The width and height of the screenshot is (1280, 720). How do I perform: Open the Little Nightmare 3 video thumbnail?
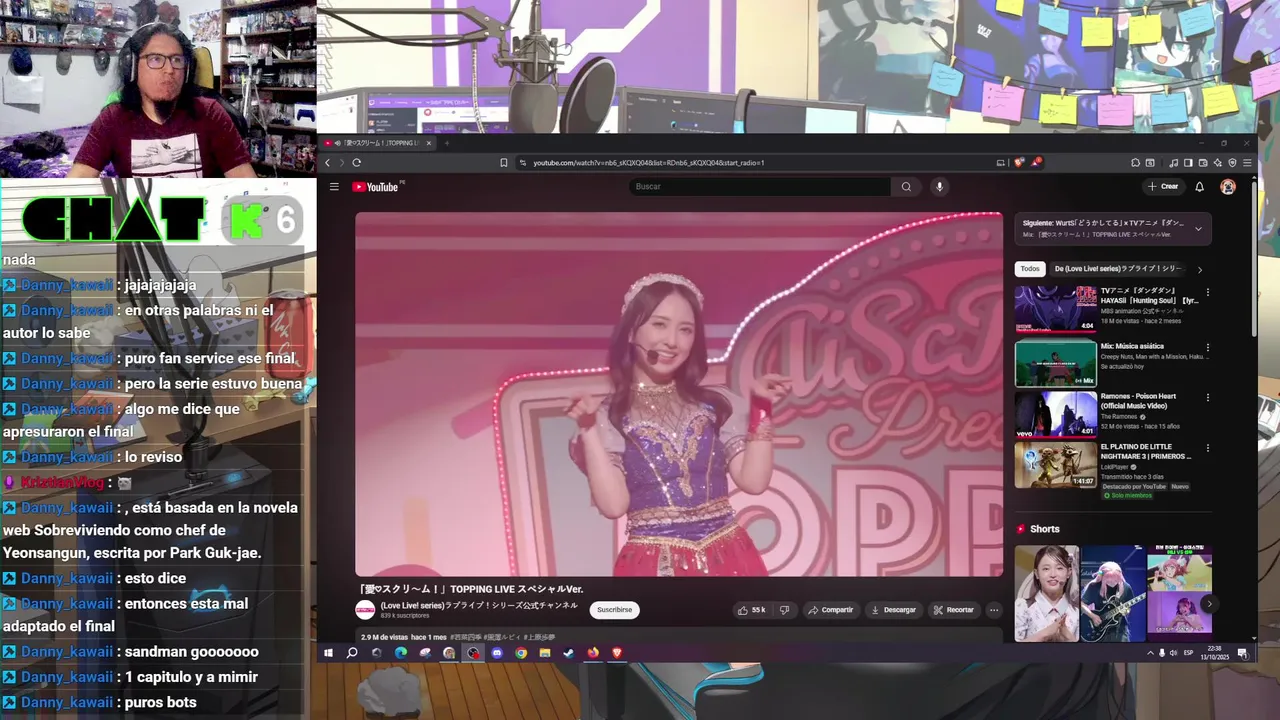pos(1056,465)
